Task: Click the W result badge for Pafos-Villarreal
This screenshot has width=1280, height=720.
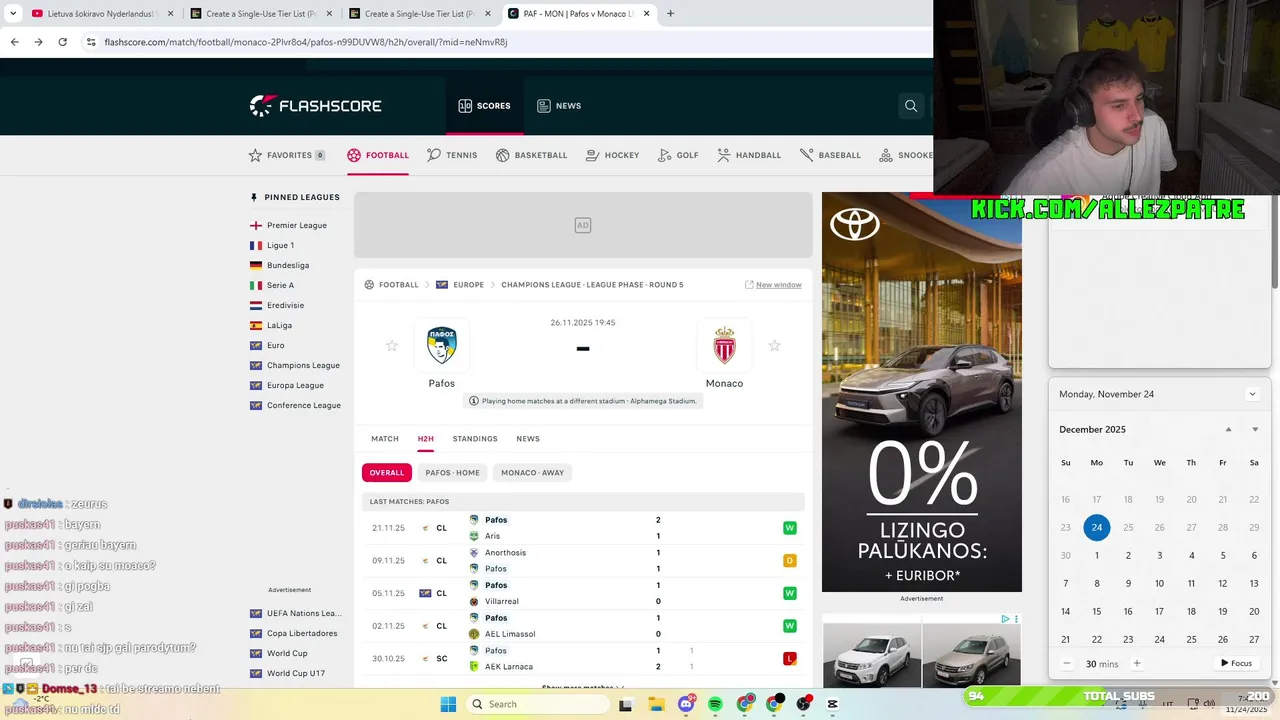Action: click(x=790, y=593)
